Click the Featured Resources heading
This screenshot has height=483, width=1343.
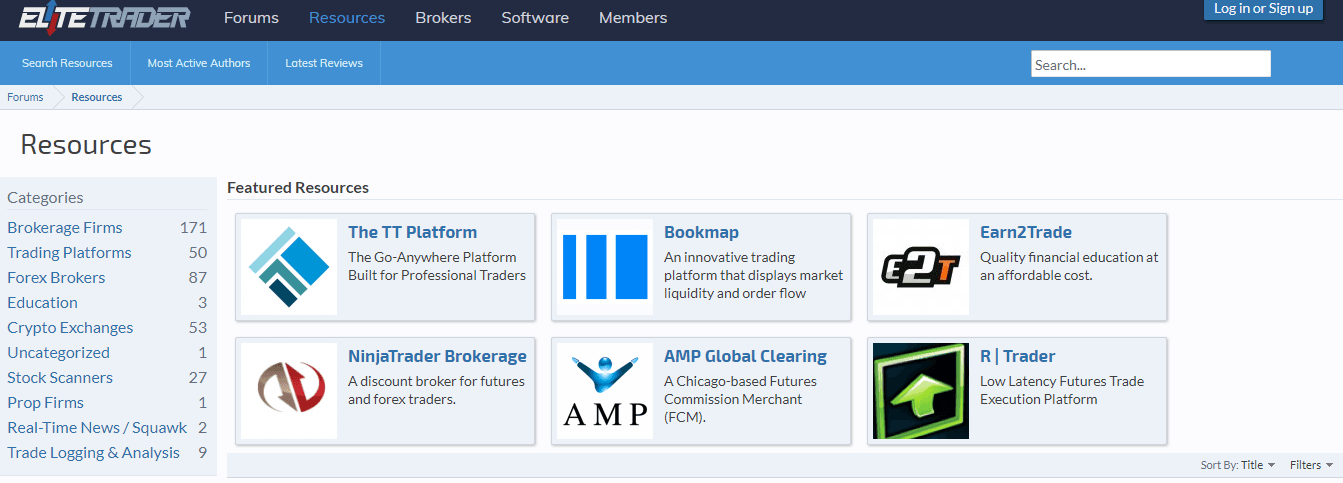click(x=298, y=187)
